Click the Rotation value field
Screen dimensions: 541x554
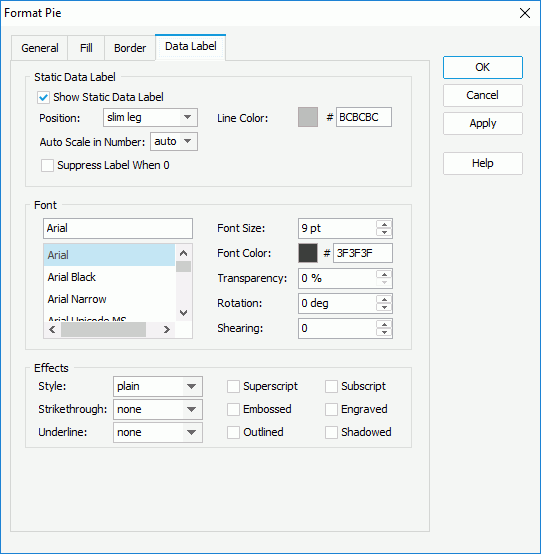click(337, 303)
